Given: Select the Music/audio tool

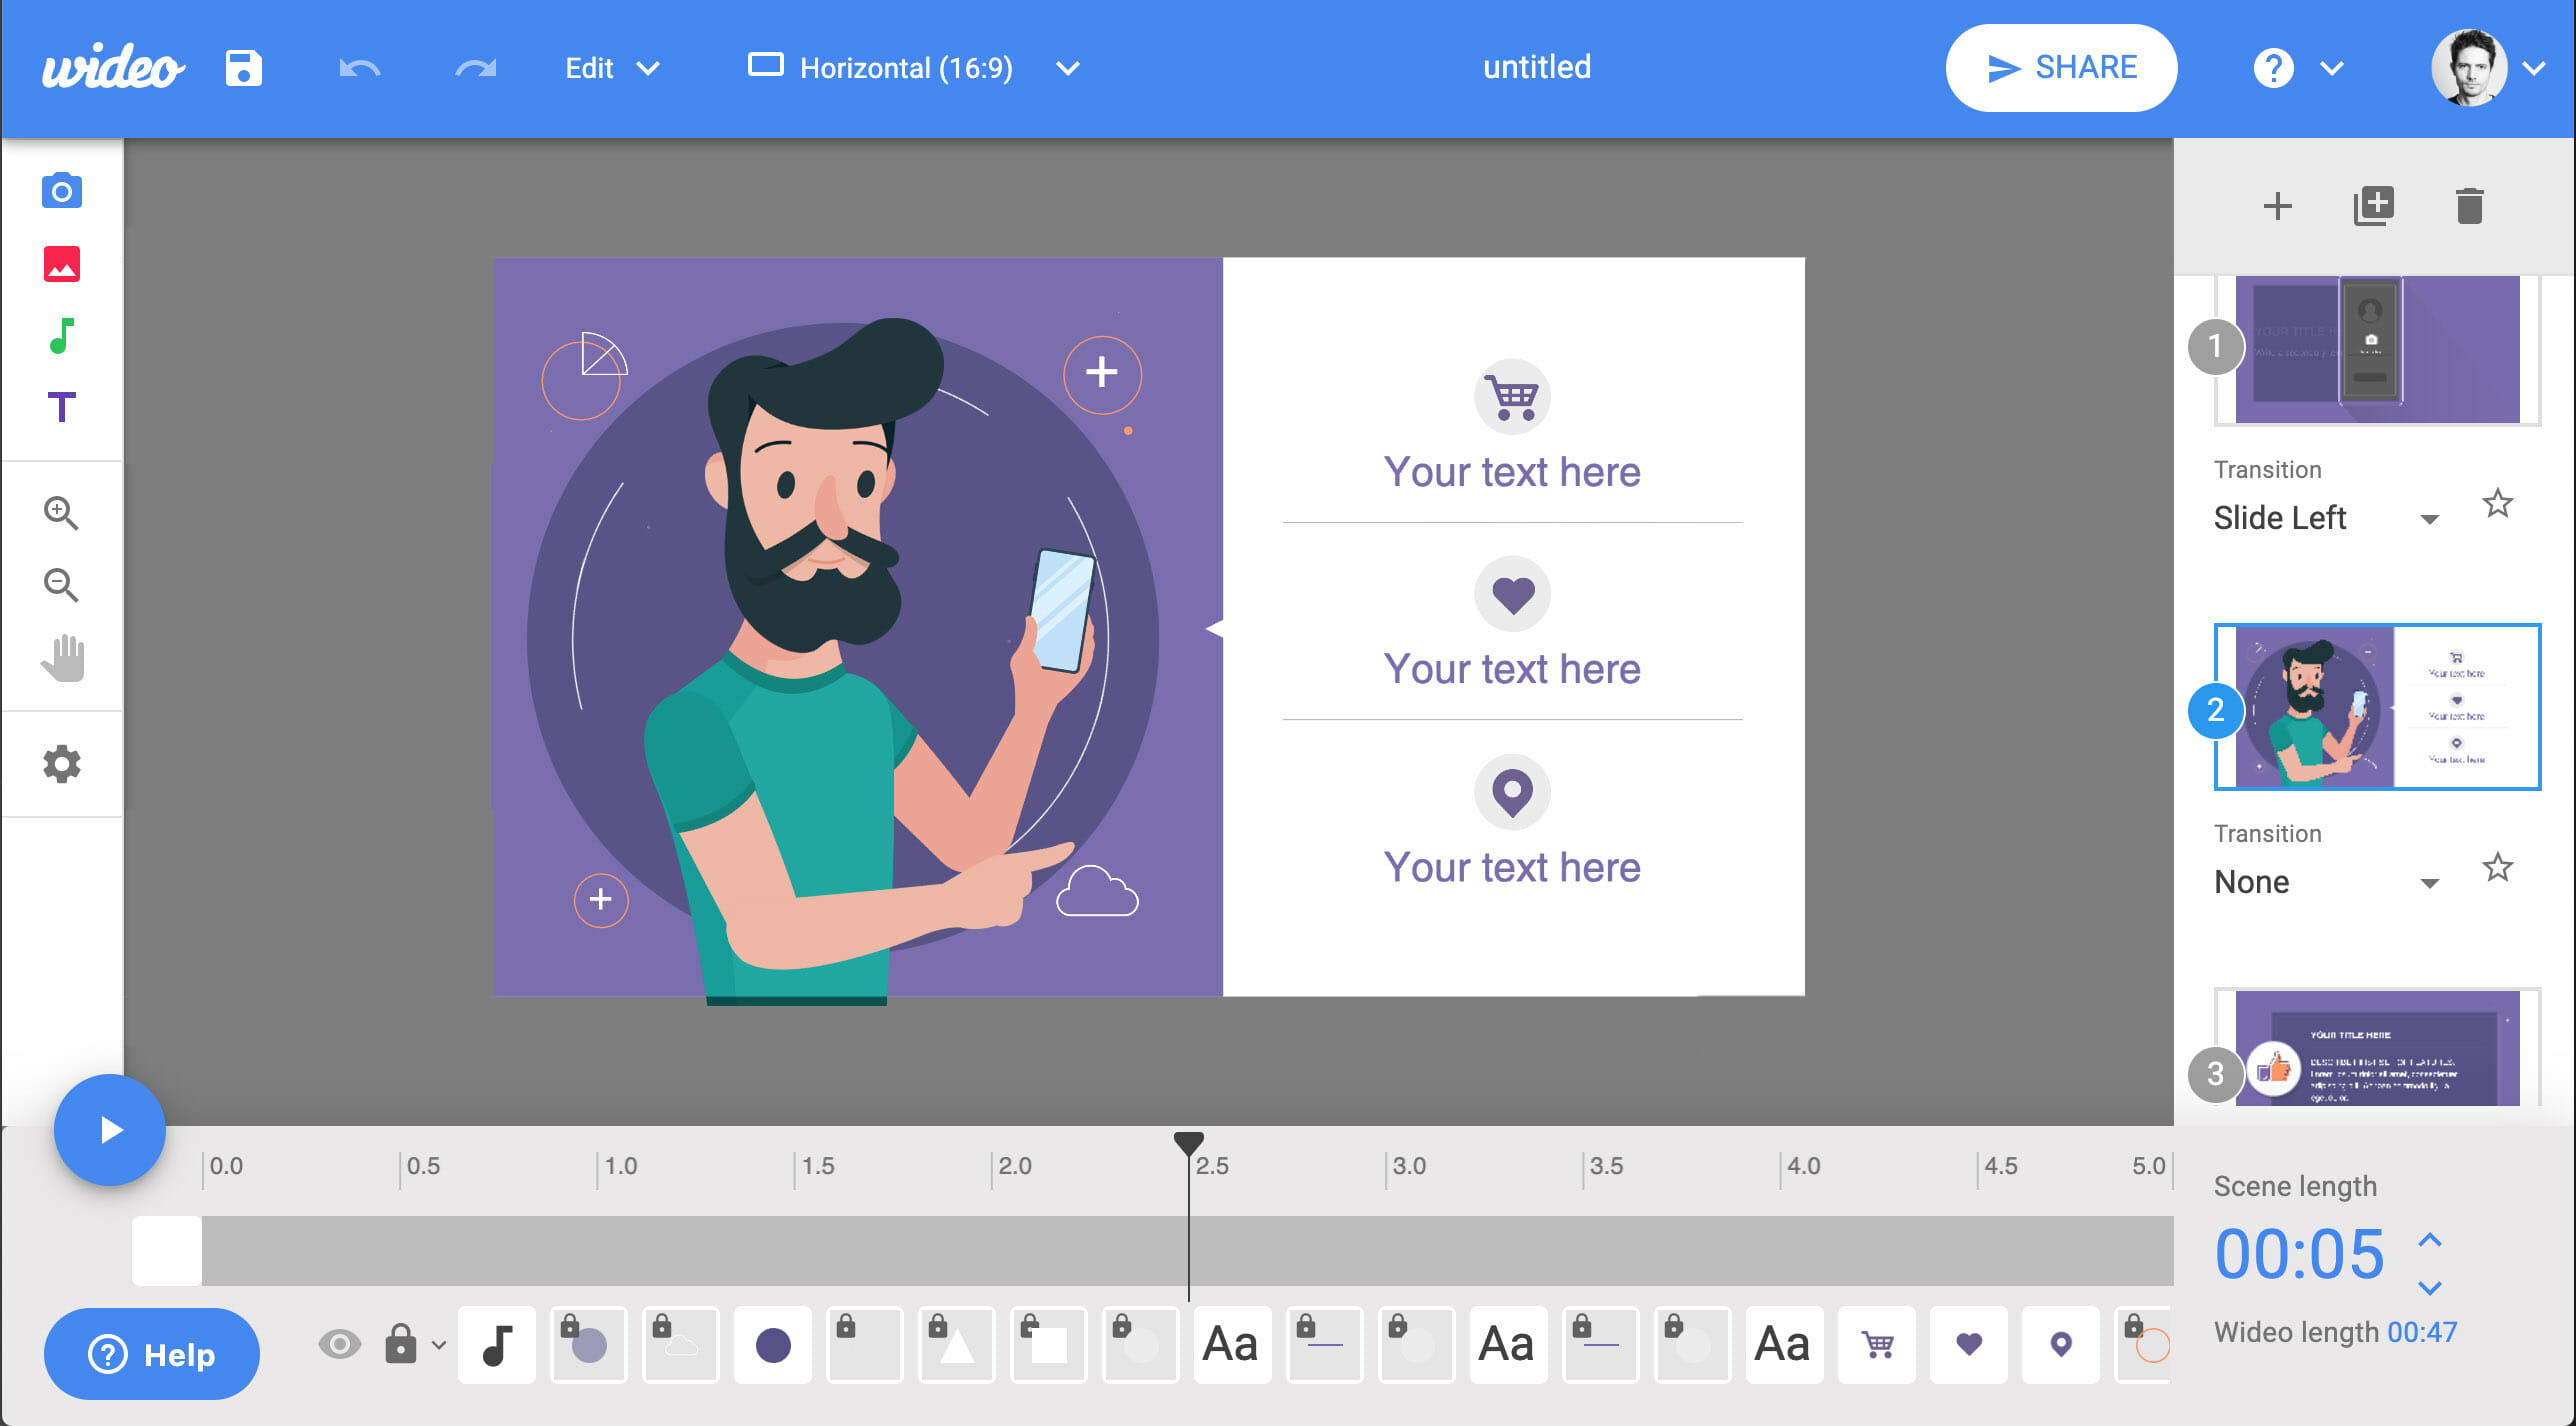Looking at the screenshot, I should click(x=60, y=335).
